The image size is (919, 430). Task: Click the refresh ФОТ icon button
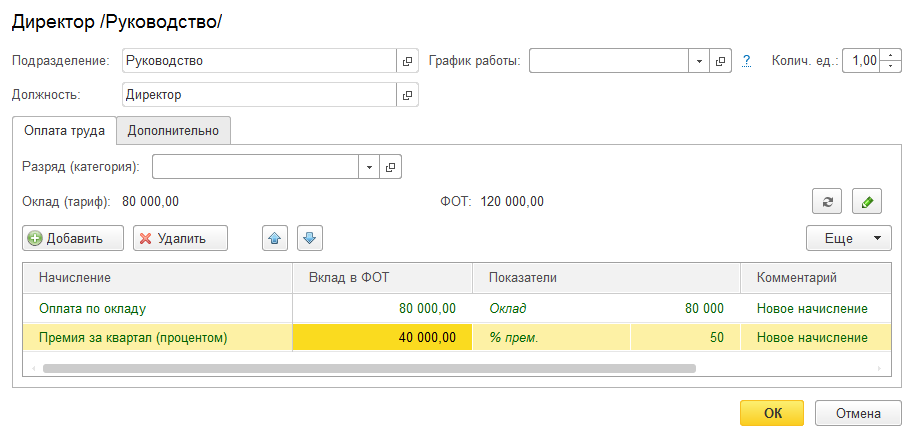tap(827, 202)
